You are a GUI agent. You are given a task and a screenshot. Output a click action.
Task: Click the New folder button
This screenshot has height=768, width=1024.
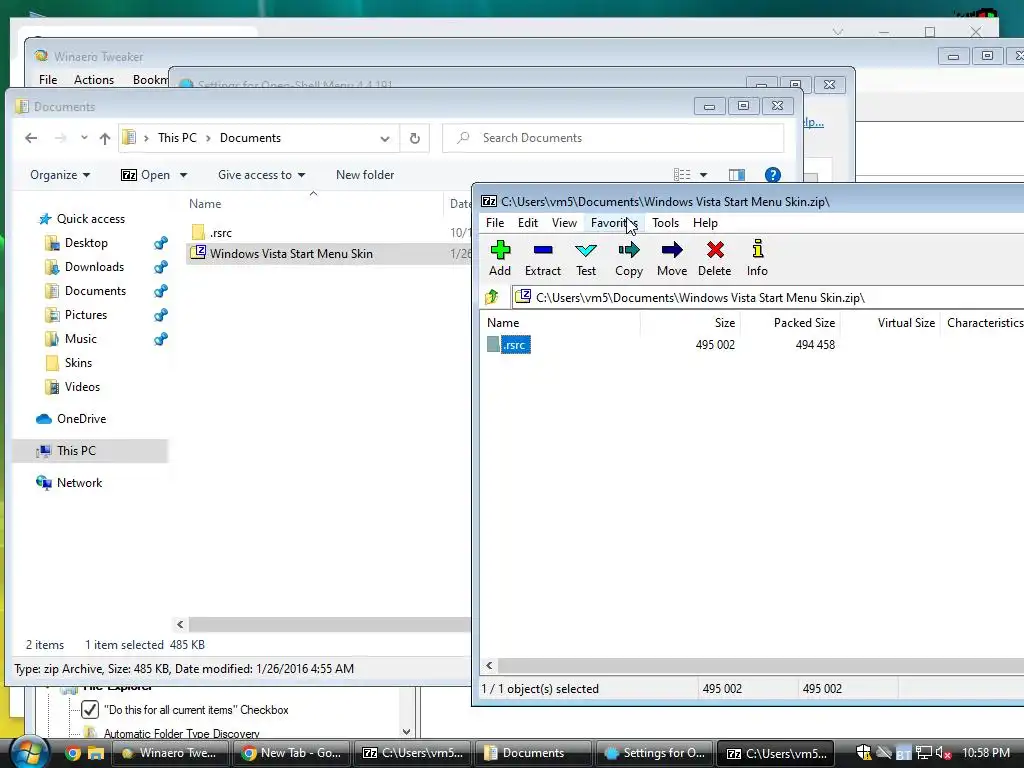(365, 175)
